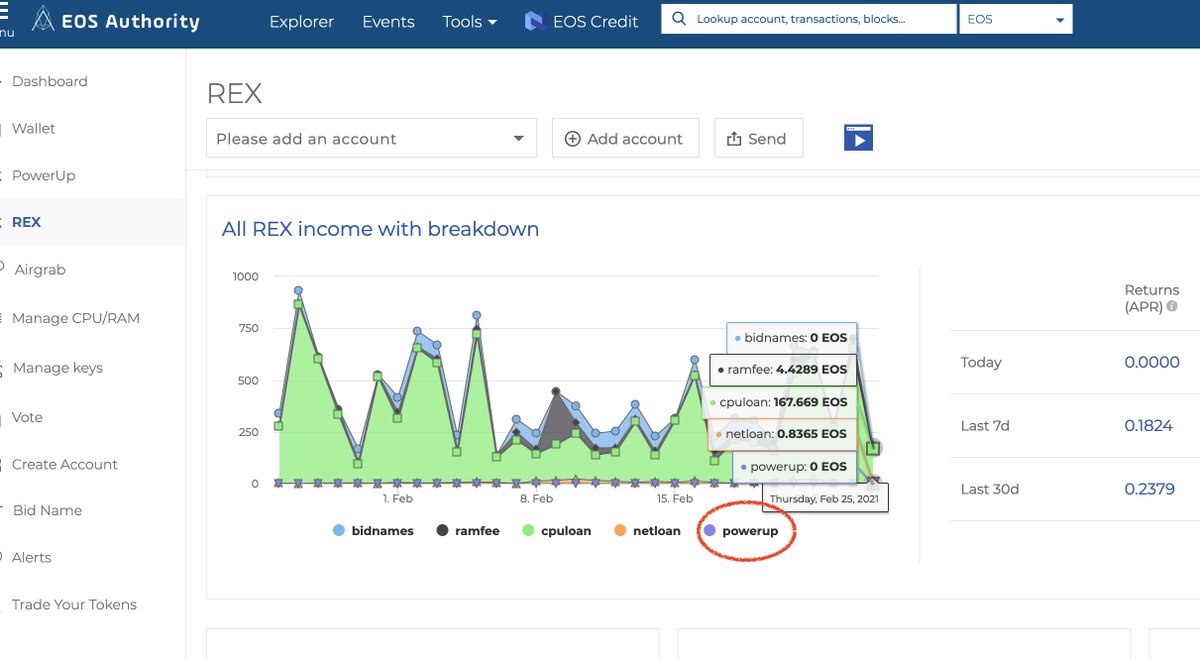Click the REX page title
Viewport: 1200px width, 659px height.
(x=234, y=94)
